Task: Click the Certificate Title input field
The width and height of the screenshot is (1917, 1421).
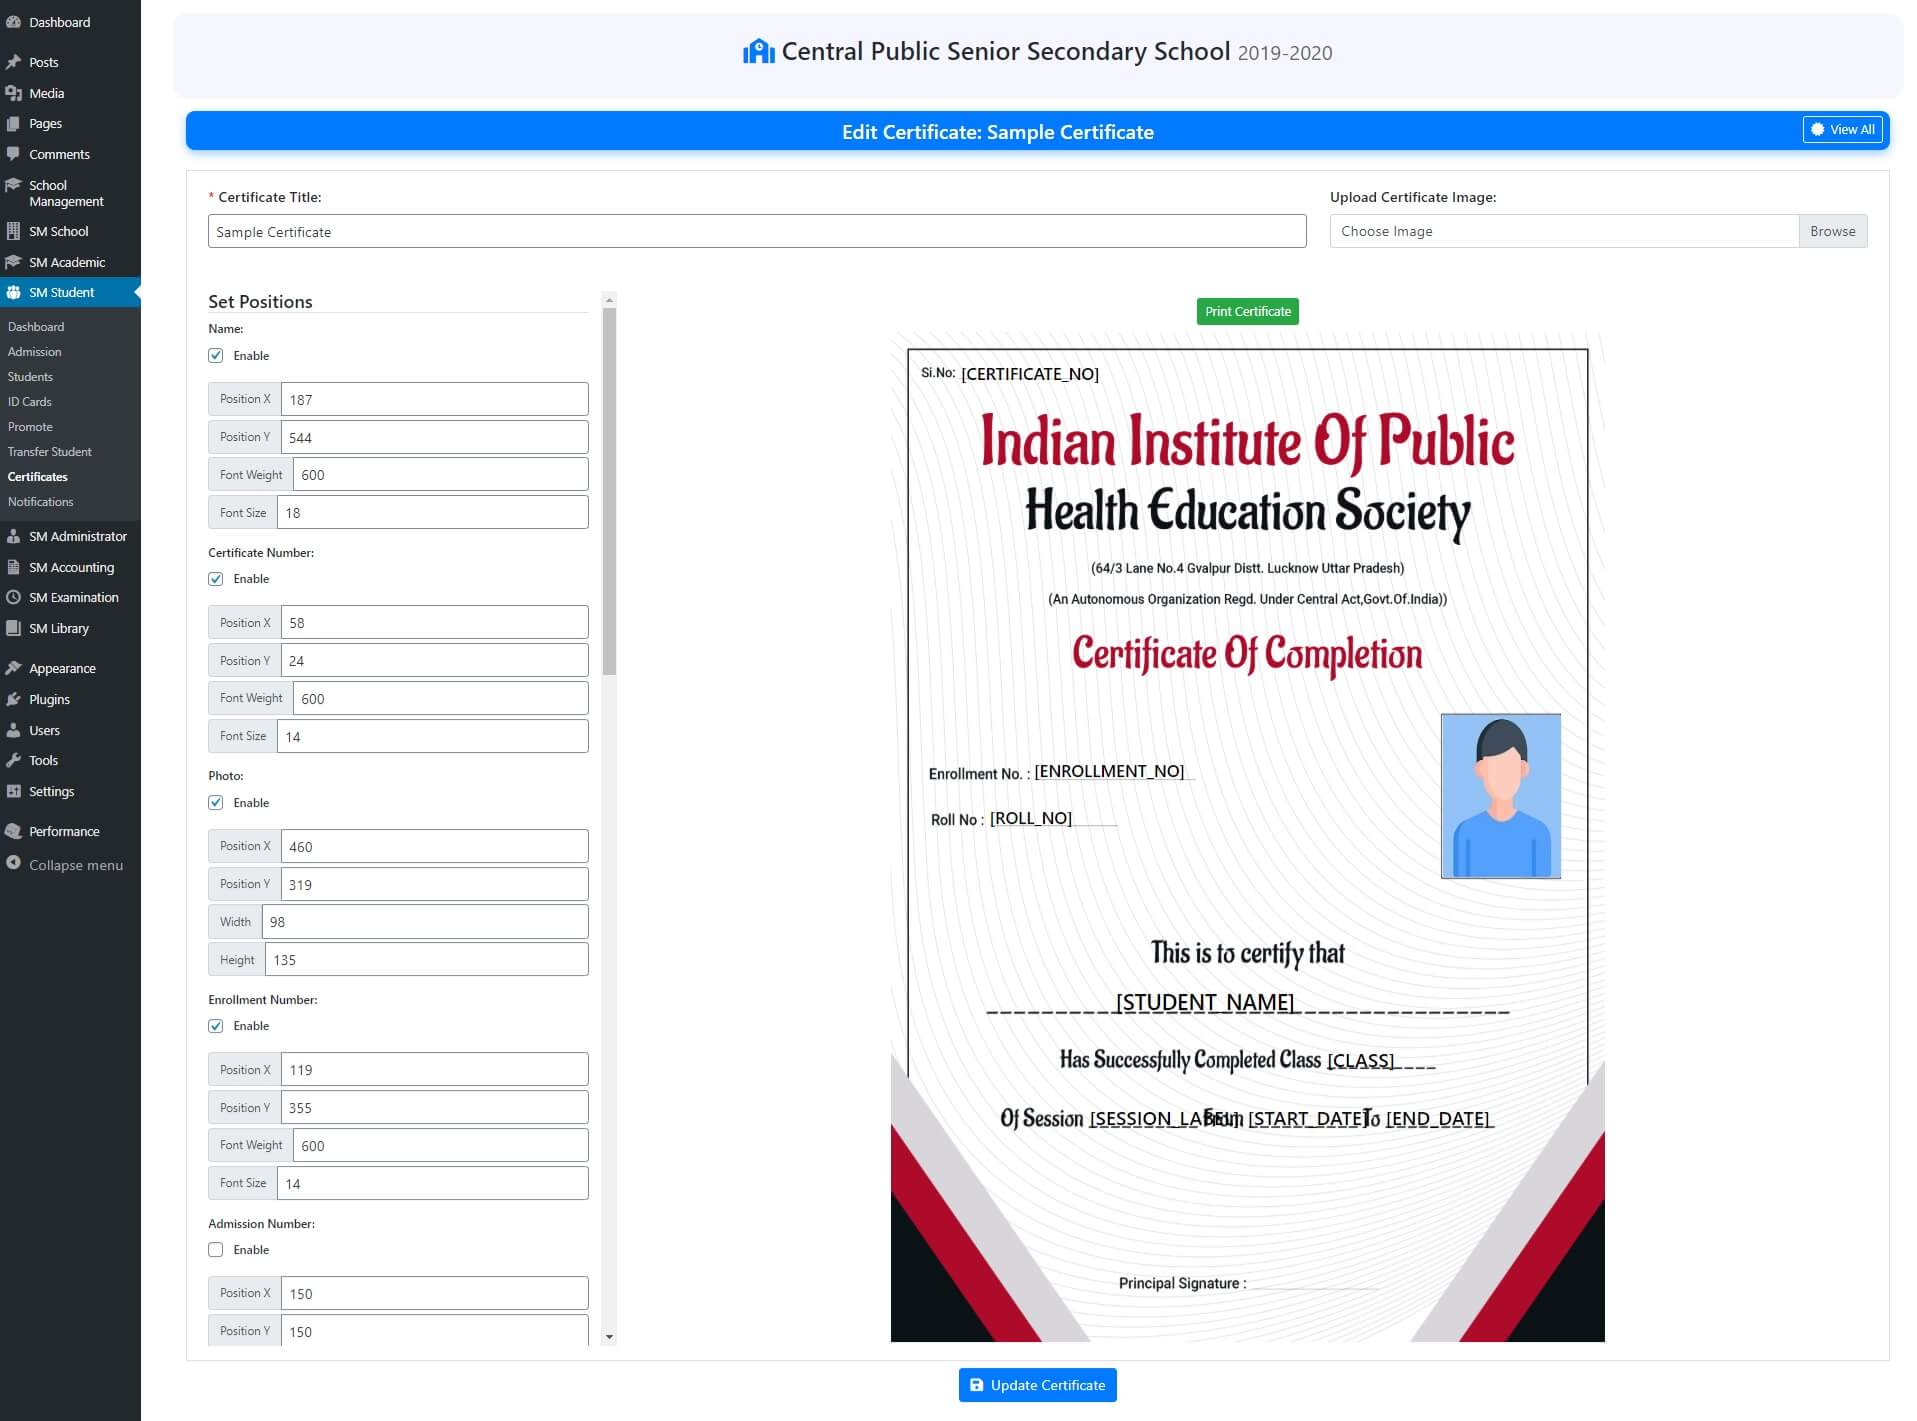Action: (x=756, y=232)
